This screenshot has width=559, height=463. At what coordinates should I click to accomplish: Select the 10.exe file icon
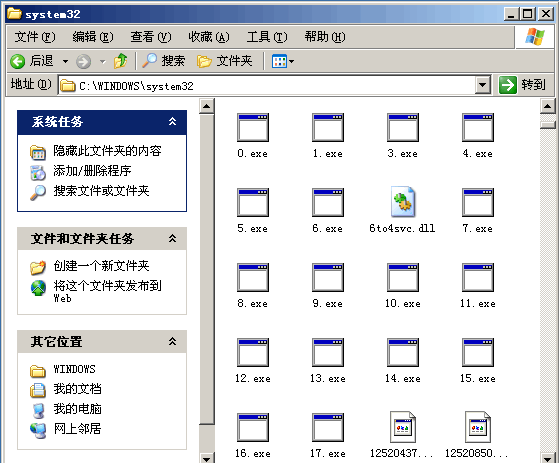(x=403, y=278)
